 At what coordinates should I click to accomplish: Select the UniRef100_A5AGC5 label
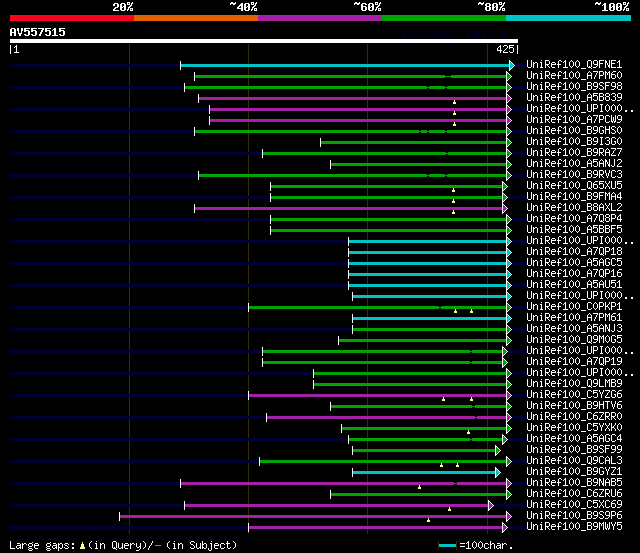574,263
